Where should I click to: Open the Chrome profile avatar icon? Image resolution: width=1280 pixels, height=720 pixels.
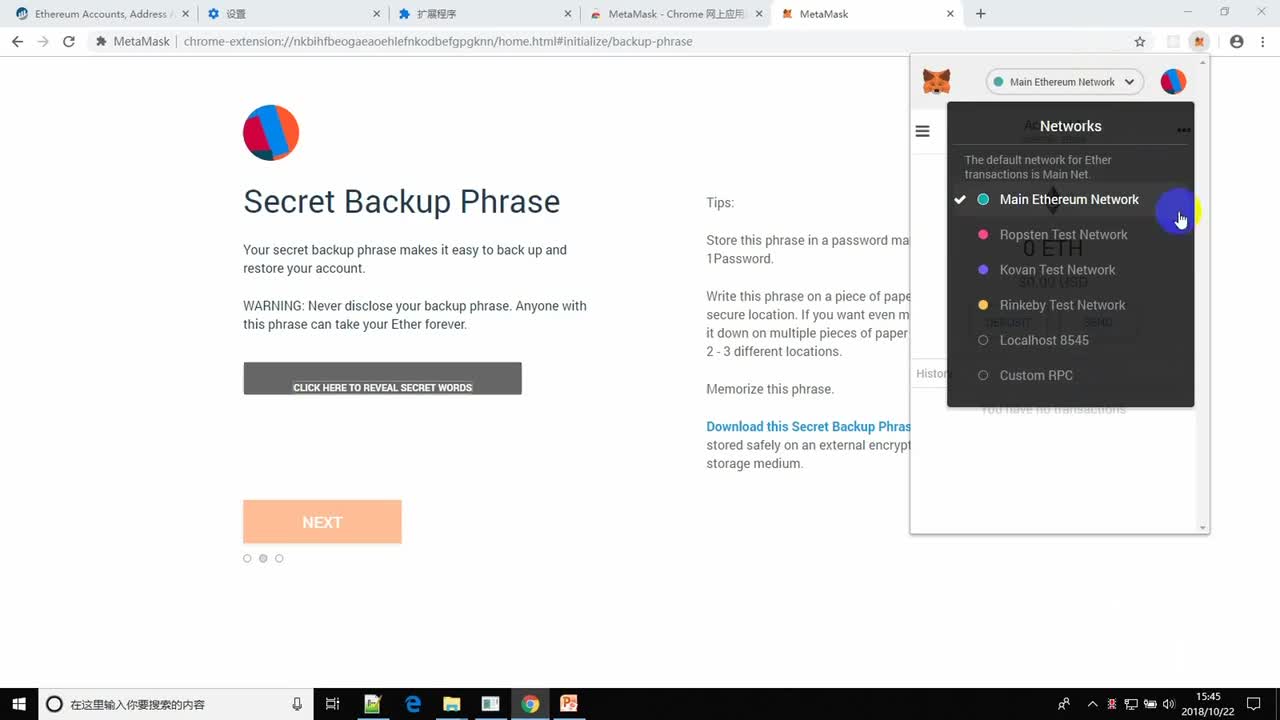point(1237,42)
